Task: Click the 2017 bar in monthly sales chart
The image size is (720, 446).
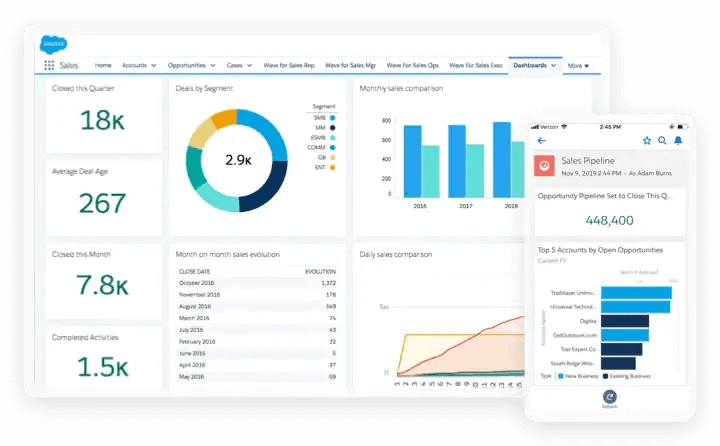Action: [457, 161]
